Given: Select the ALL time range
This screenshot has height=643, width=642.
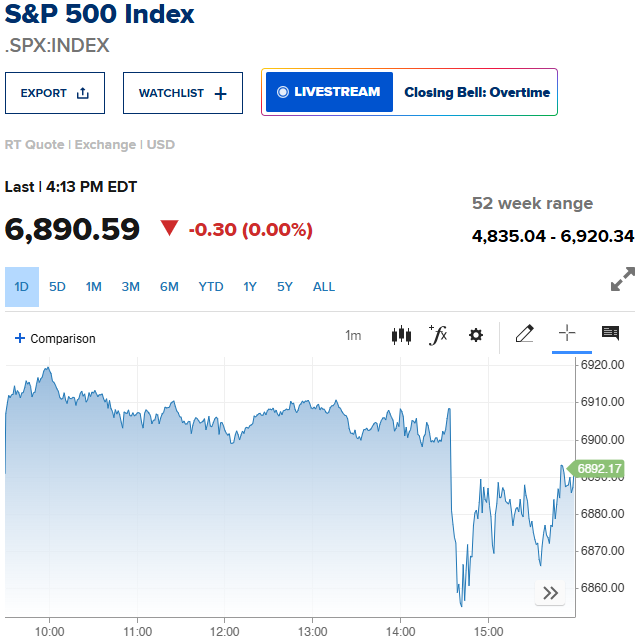Looking at the screenshot, I should (x=324, y=287).
